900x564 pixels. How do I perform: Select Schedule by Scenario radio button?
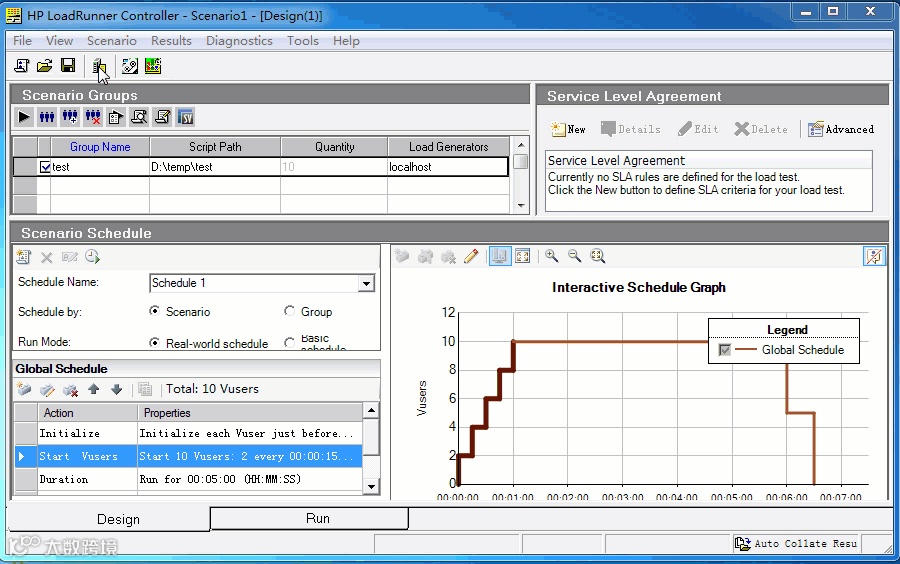tap(154, 311)
